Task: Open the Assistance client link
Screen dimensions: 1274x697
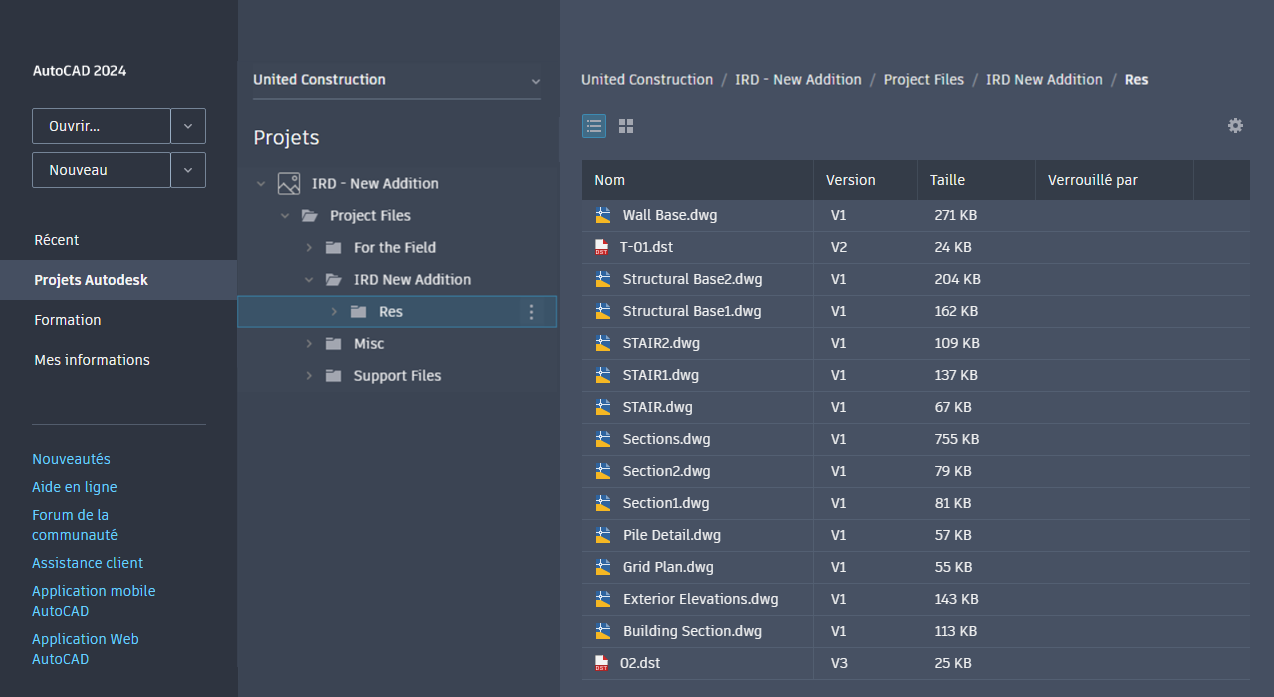Action: (x=87, y=563)
